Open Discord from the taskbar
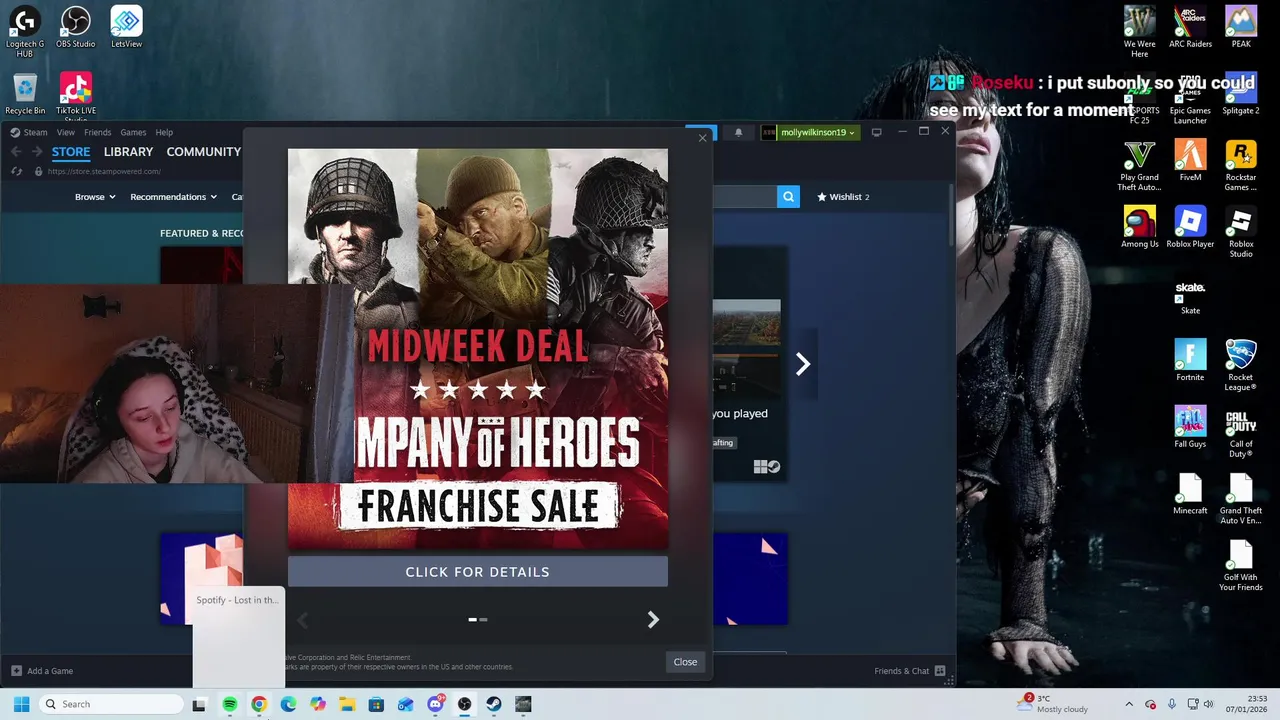The width and height of the screenshot is (1280, 720). (435, 704)
